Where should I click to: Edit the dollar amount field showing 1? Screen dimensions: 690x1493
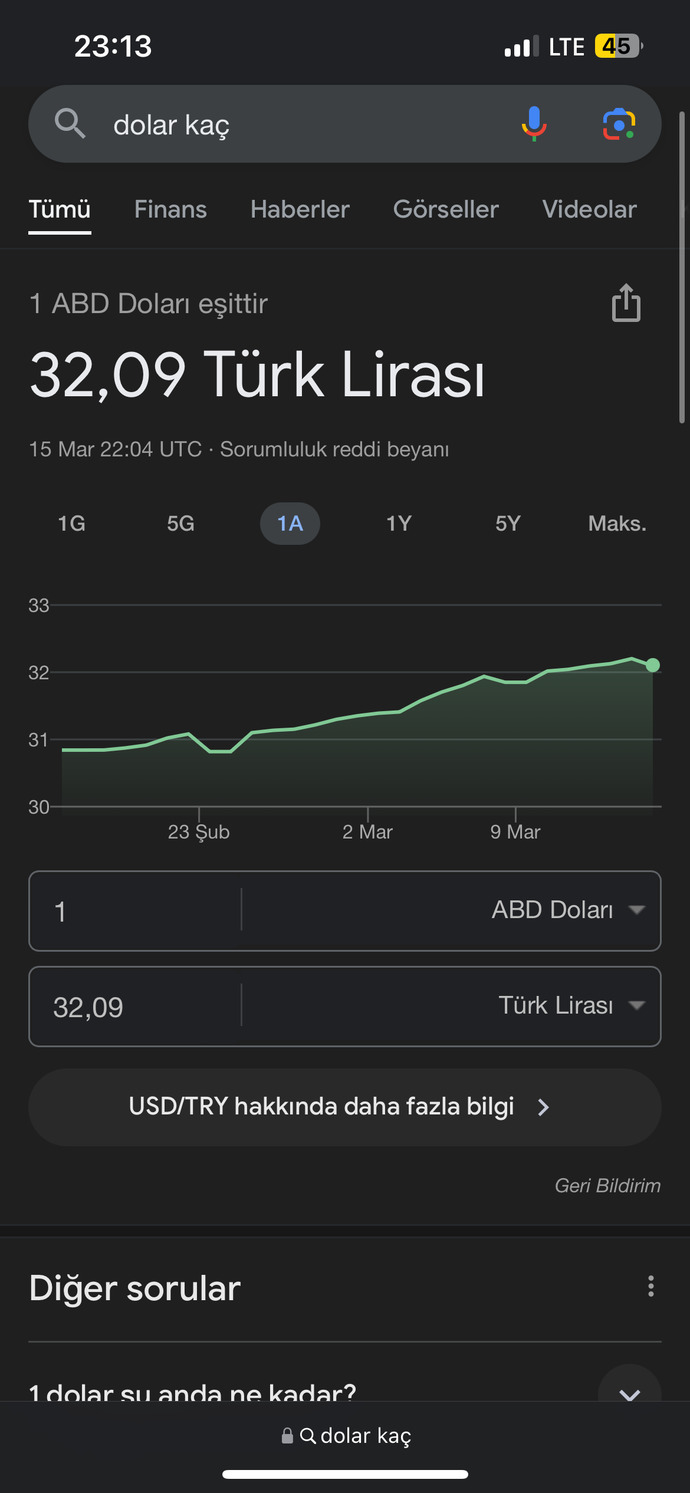tap(135, 911)
